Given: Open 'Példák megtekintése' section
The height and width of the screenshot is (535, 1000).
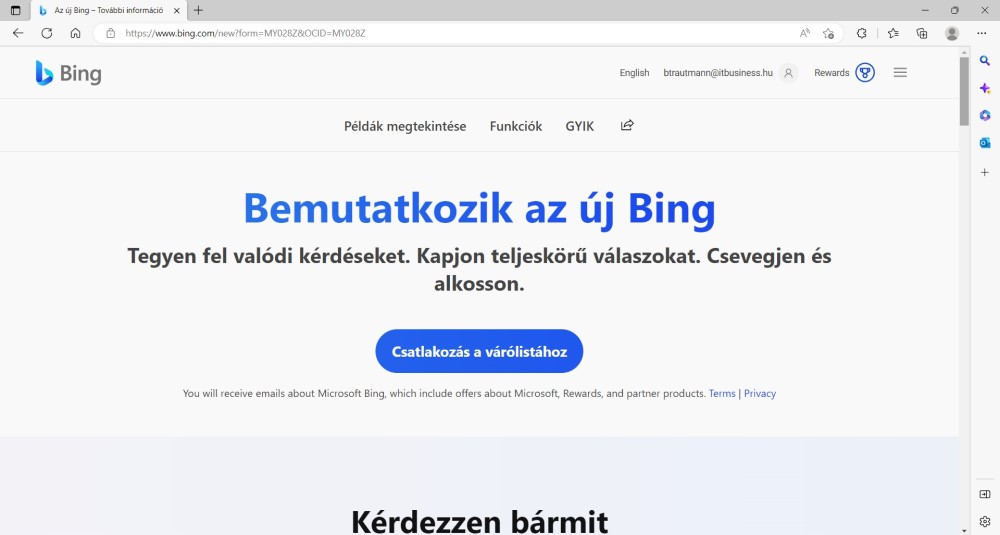Looking at the screenshot, I should pos(405,126).
